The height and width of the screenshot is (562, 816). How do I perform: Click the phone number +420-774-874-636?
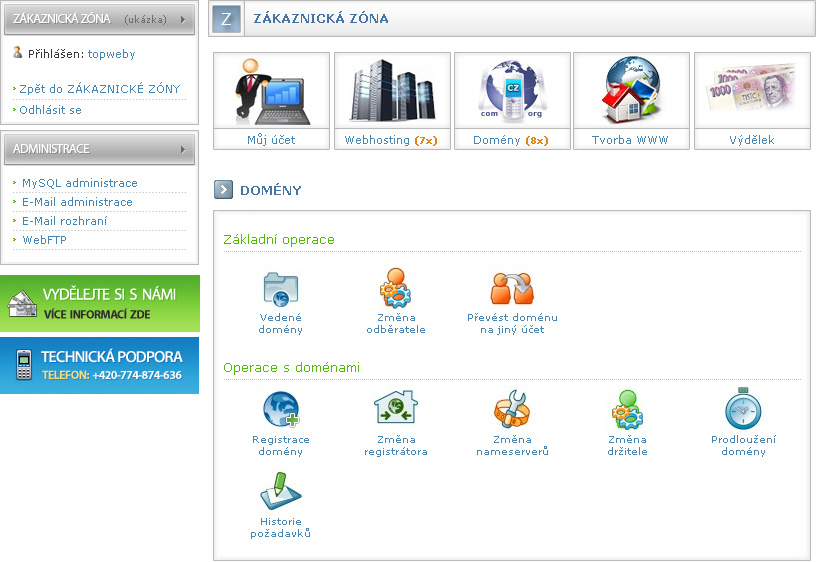(x=137, y=375)
